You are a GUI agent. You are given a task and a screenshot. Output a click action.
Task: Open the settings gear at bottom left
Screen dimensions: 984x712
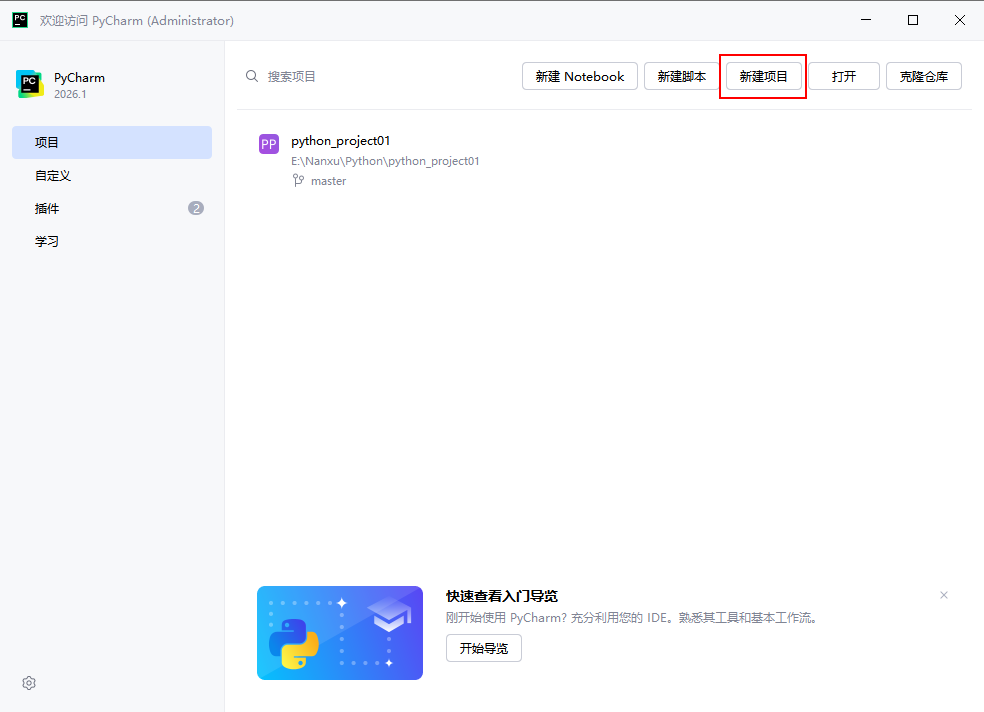click(29, 683)
